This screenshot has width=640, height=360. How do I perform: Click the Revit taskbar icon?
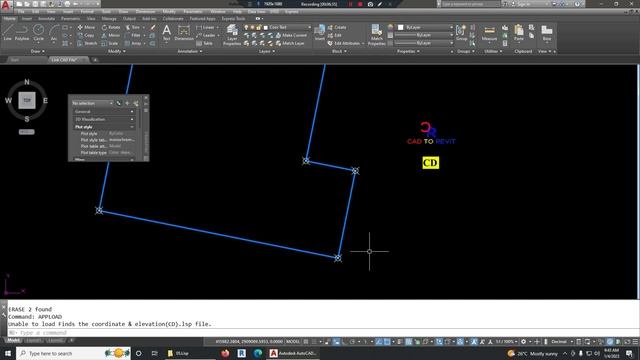tap(242, 353)
